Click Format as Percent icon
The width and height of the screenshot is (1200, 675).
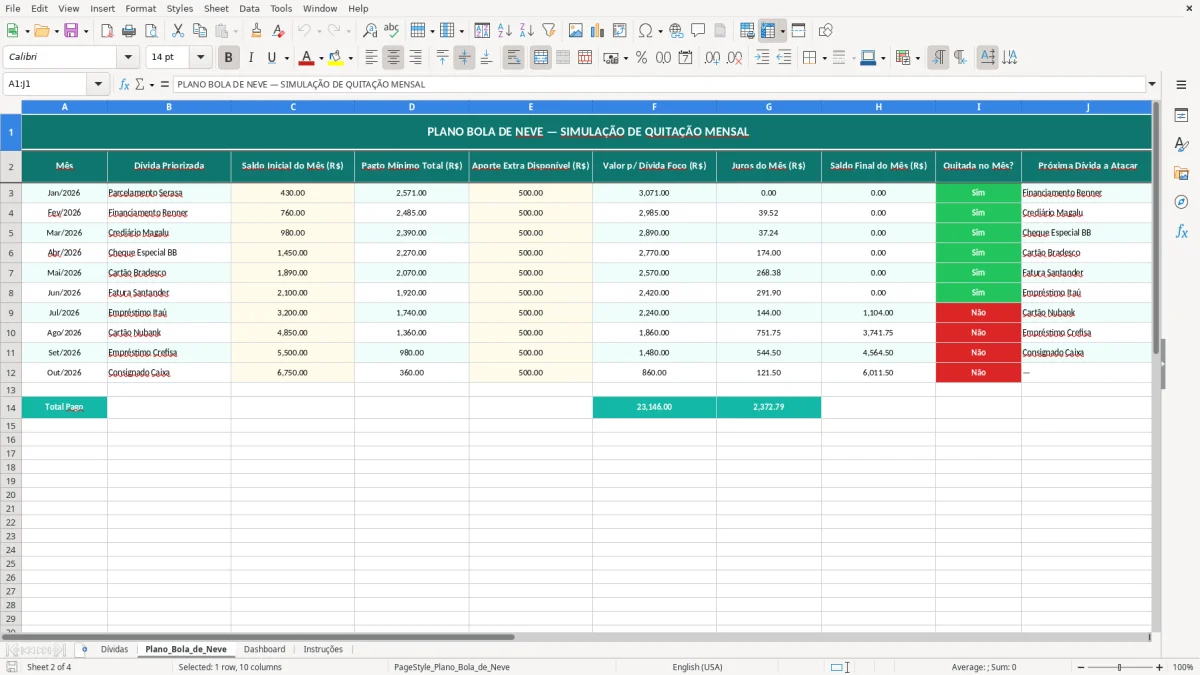pos(641,58)
